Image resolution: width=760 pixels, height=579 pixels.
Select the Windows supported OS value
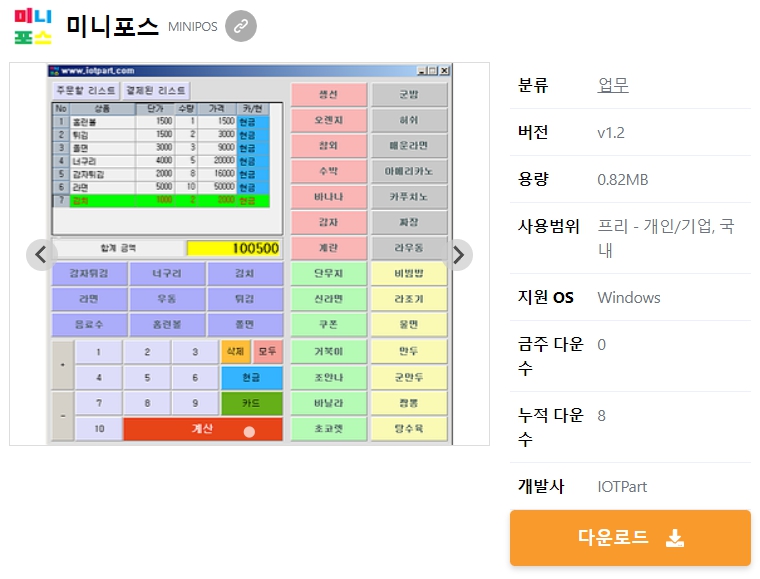click(x=629, y=297)
